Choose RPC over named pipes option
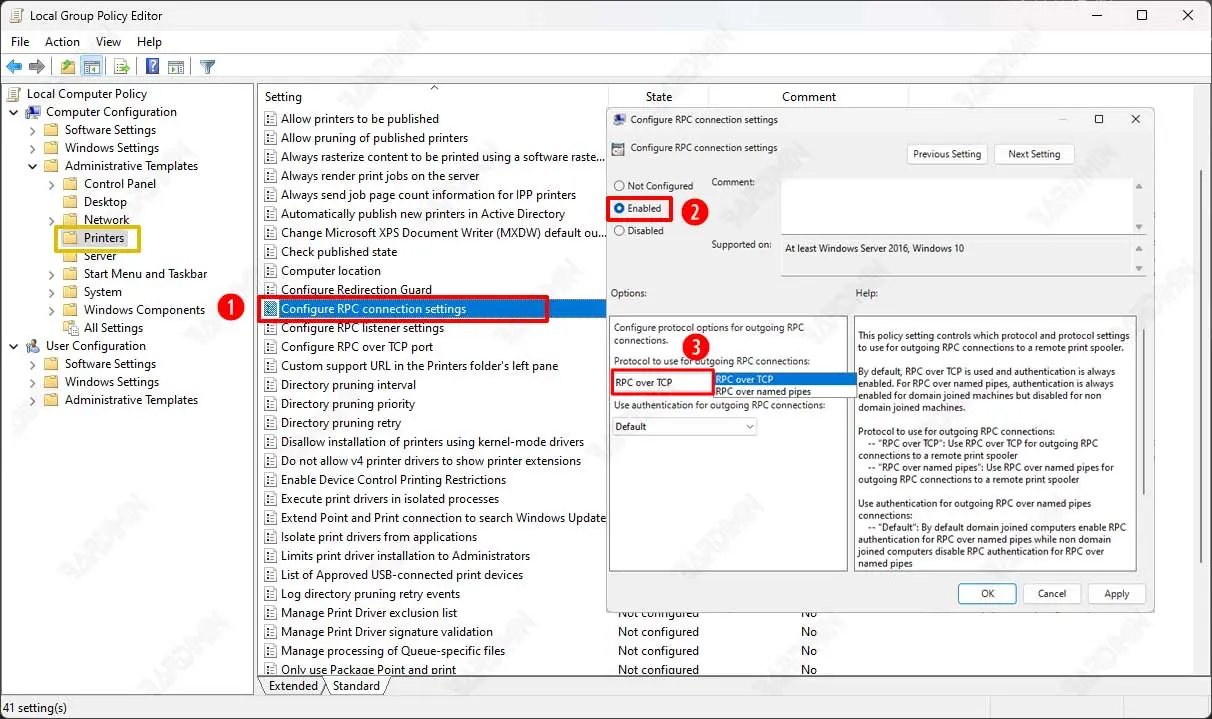This screenshot has height=719, width=1212. click(764, 392)
